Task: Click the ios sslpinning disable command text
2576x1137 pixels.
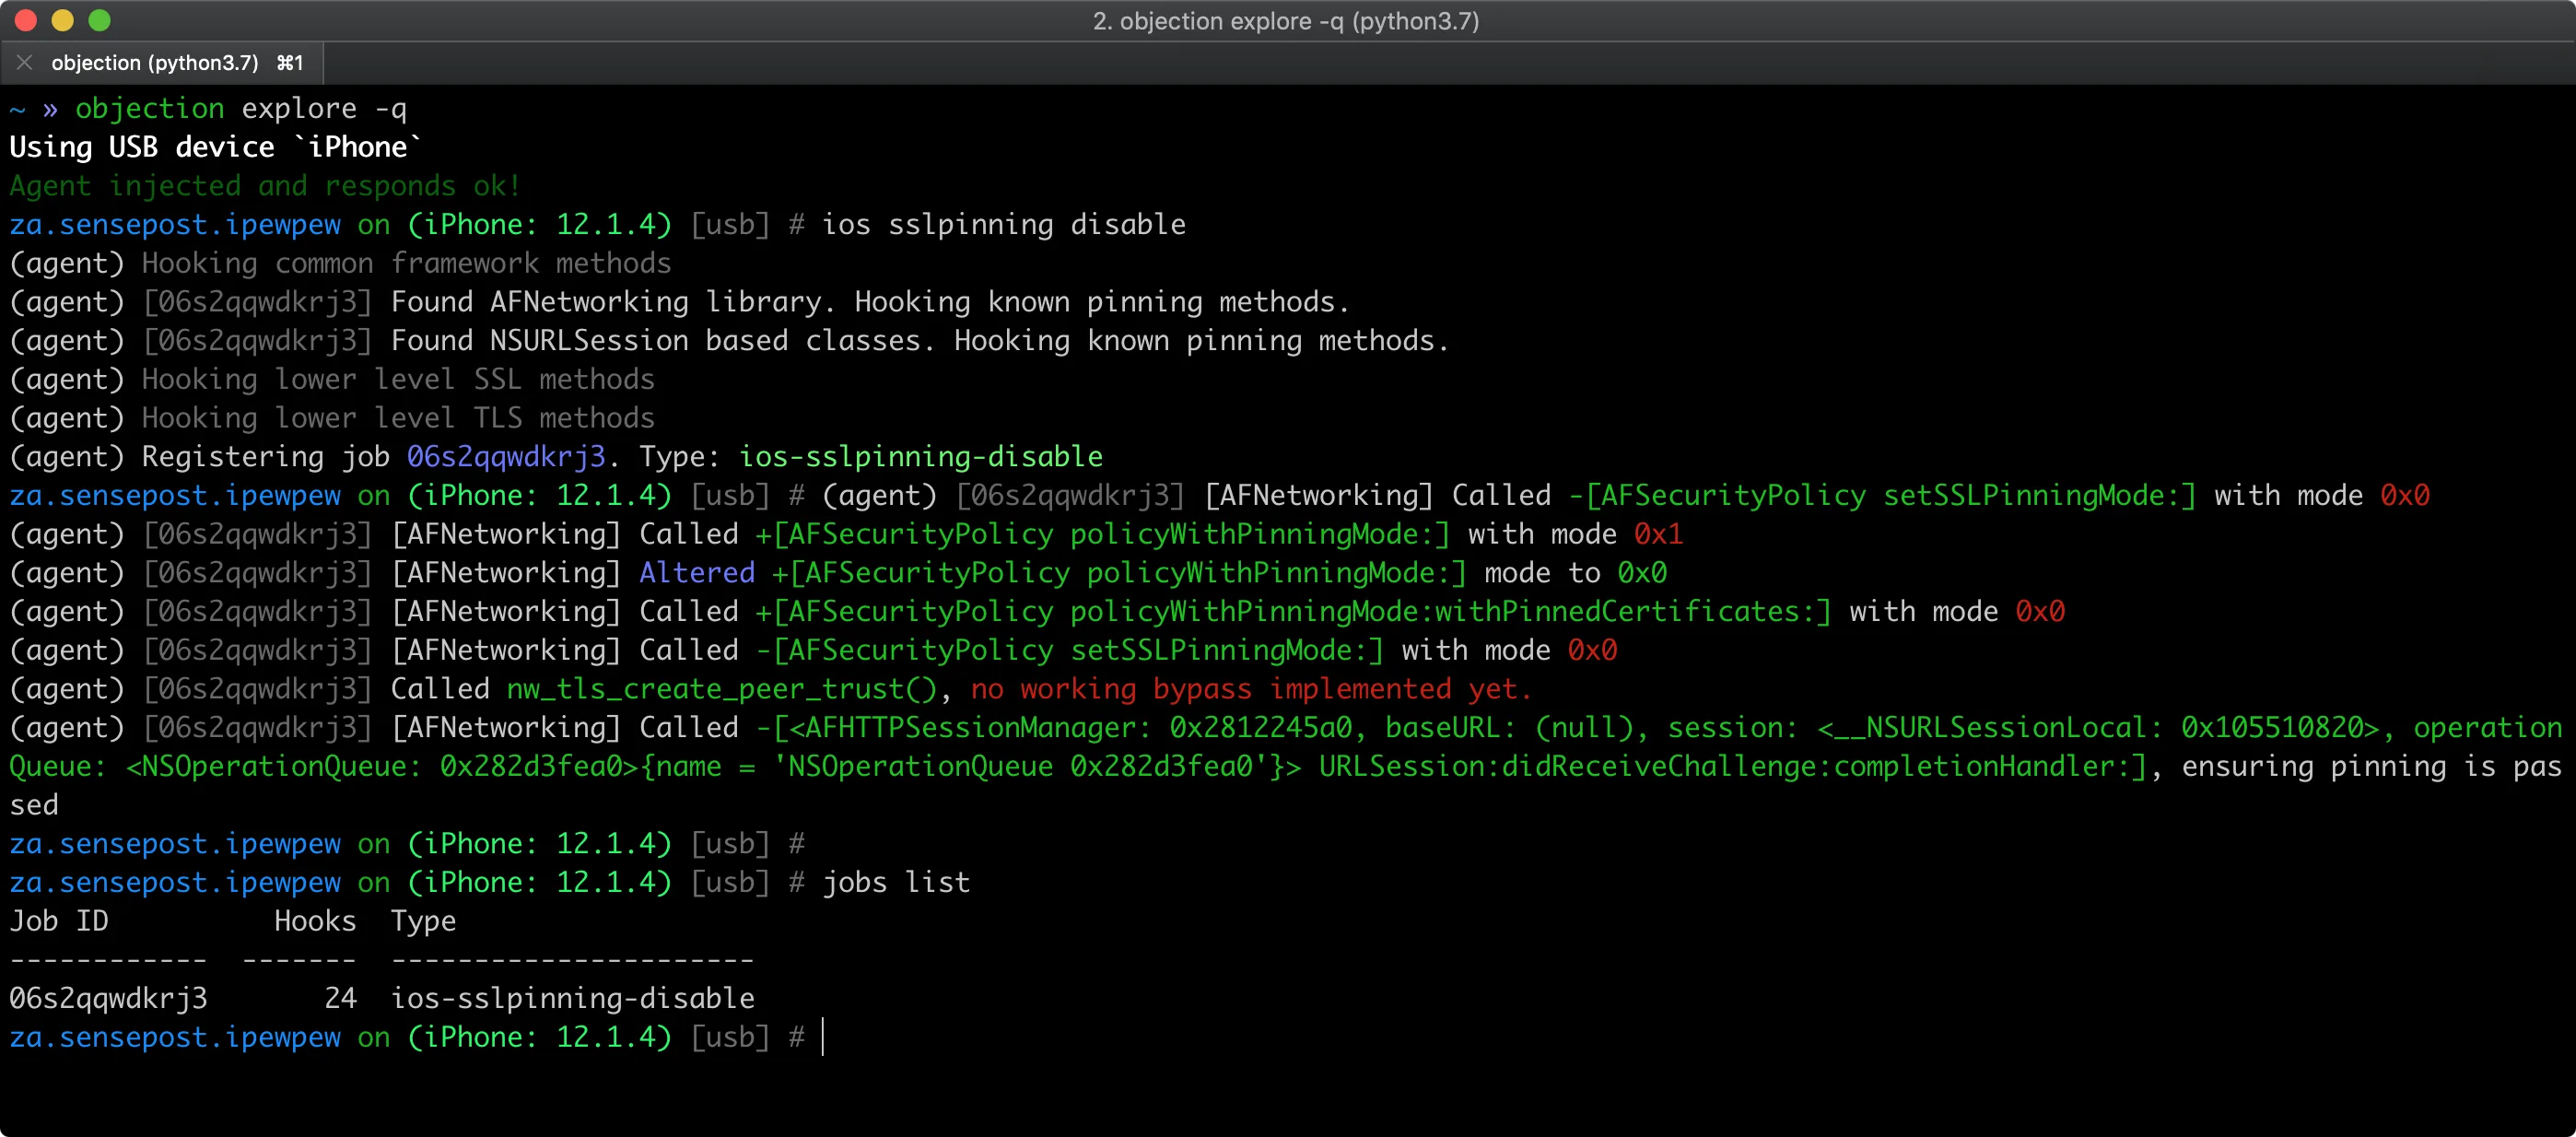Action: tap(1004, 224)
